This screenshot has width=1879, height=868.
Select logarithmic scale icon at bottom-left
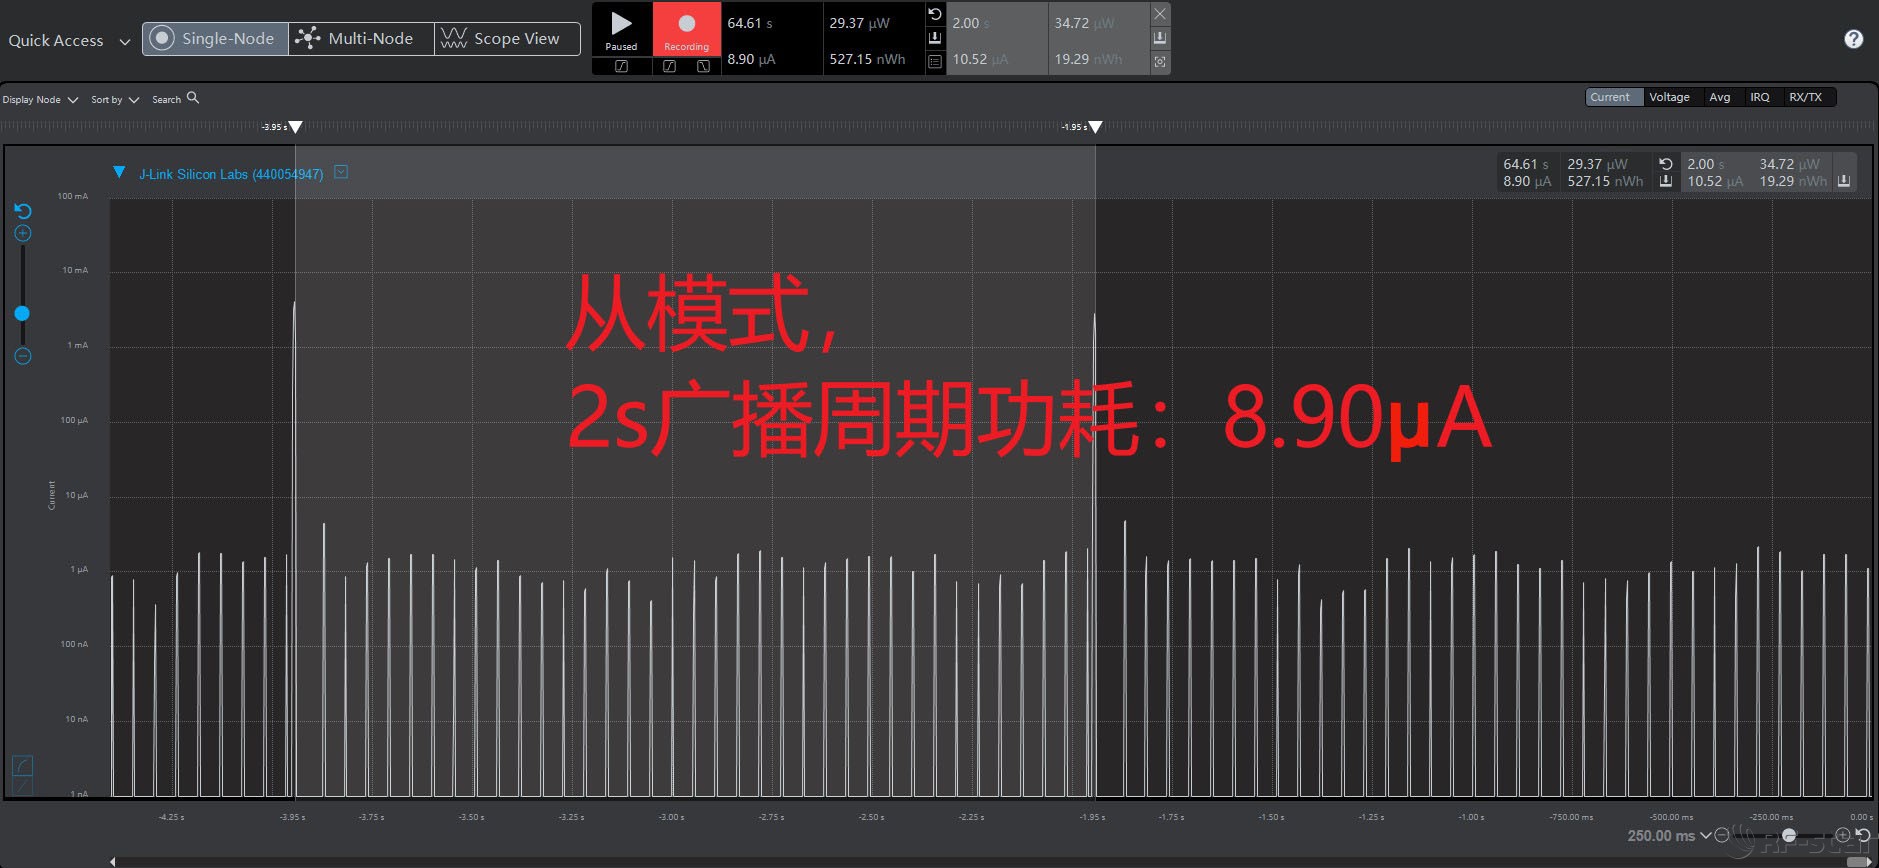click(22, 766)
